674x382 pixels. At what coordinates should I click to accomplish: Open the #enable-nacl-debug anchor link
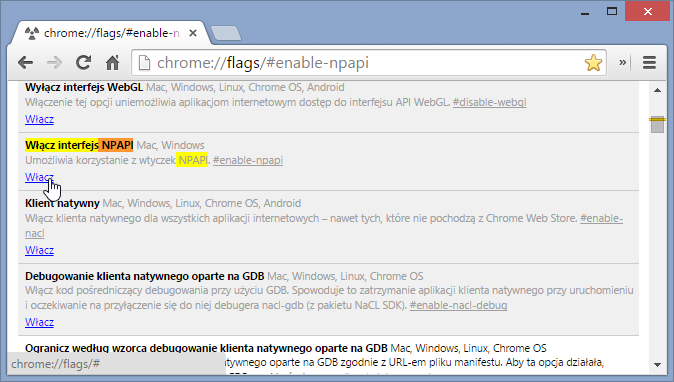(x=458, y=306)
